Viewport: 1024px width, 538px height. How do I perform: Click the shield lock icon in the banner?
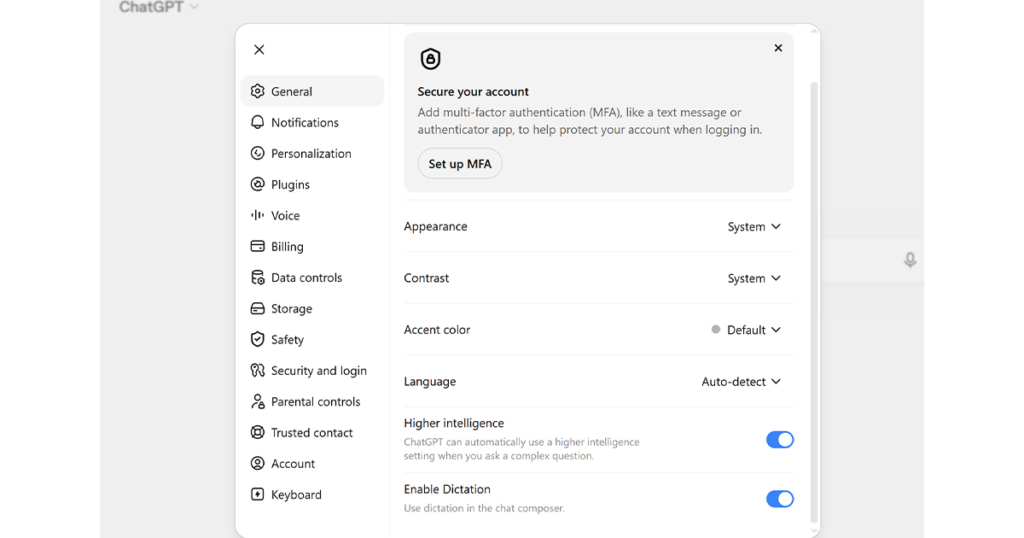click(x=430, y=59)
